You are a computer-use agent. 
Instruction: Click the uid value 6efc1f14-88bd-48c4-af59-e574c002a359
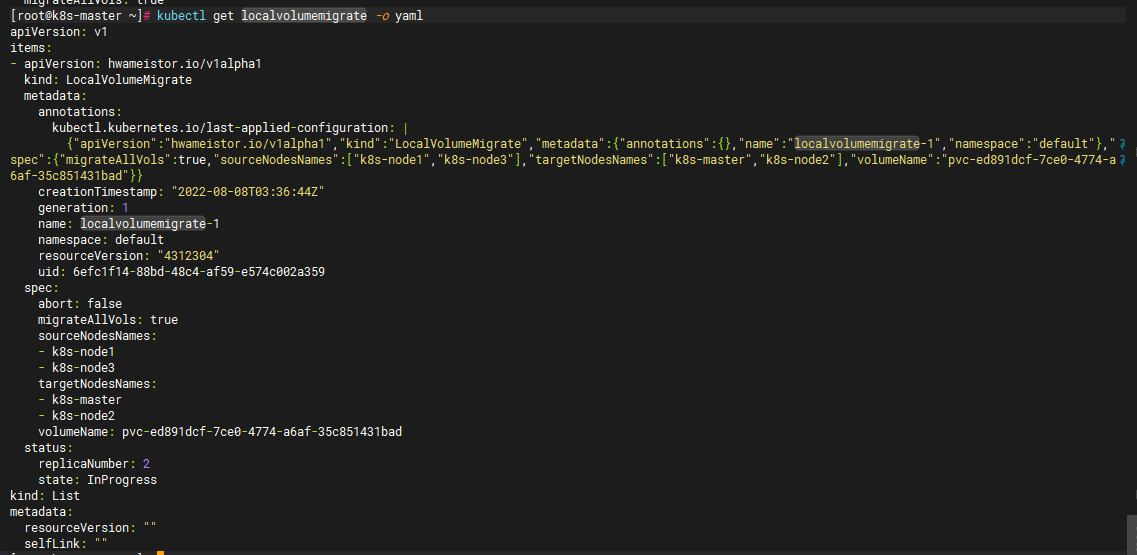pos(199,271)
